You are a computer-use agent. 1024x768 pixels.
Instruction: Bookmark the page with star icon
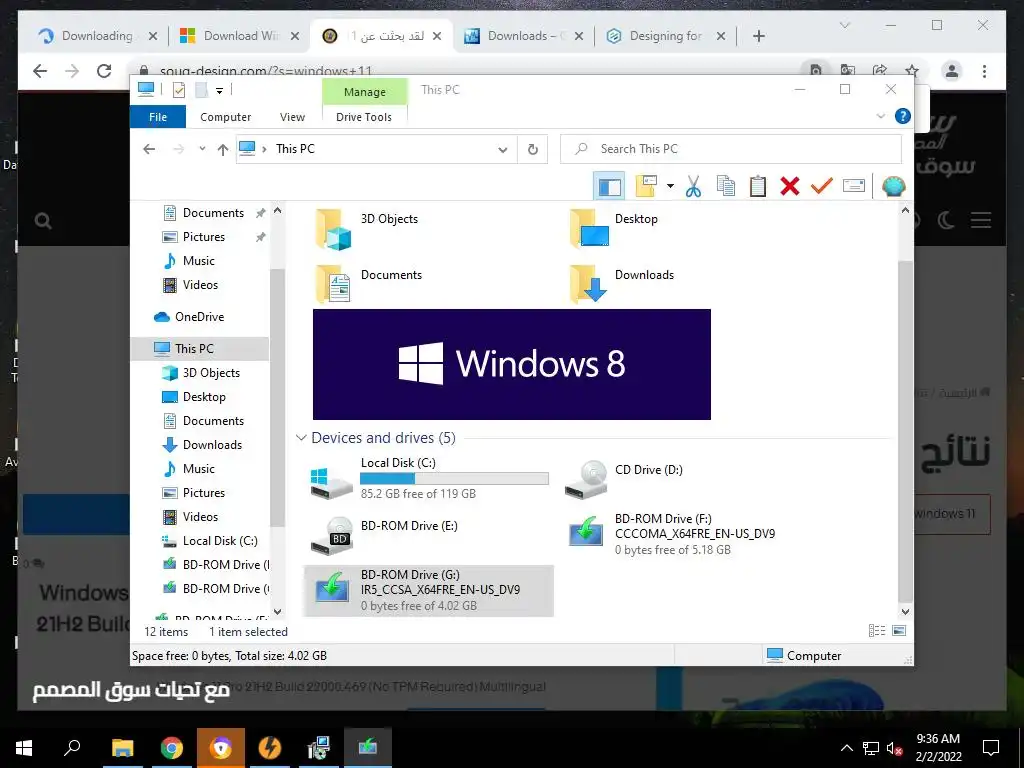(912, 71)
